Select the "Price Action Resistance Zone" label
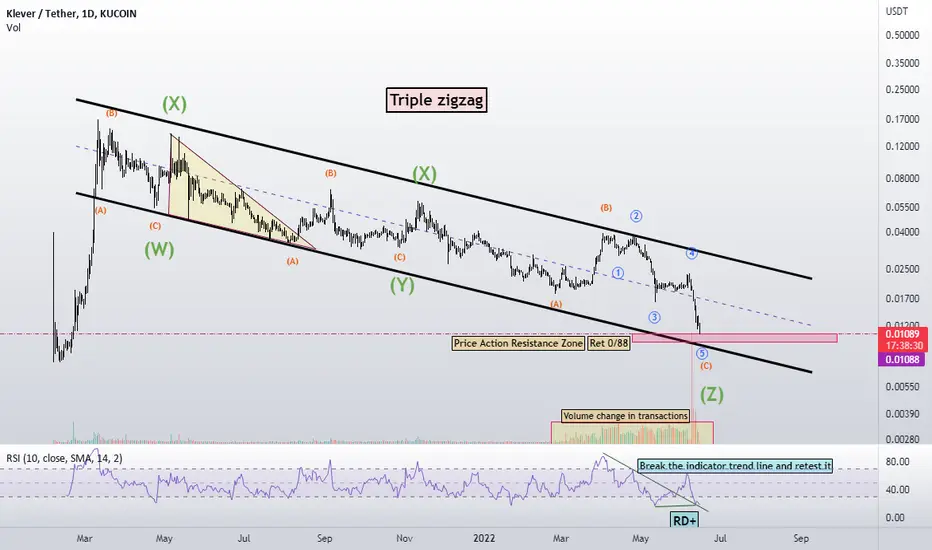Image resolution: width=932 pixels, height=550 pixels. click(518, 343)
